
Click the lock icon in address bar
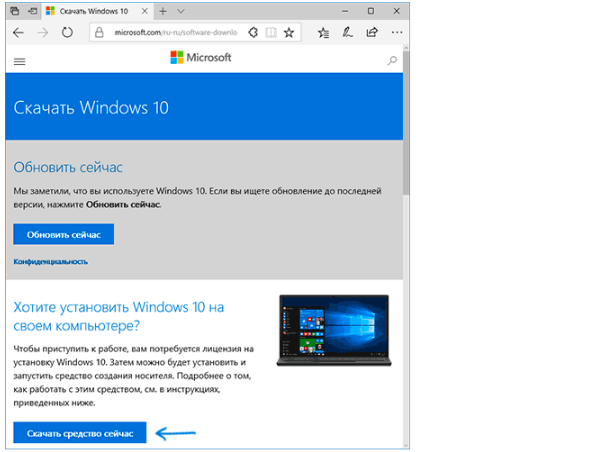pyautogui.click(x=99, y=33)
